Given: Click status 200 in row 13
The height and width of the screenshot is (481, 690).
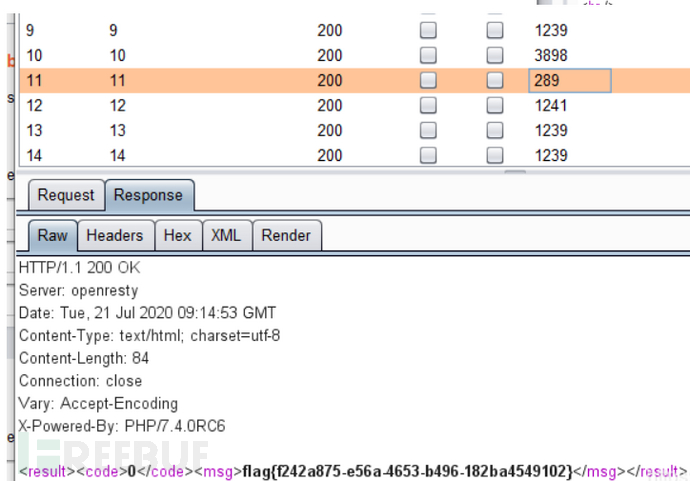Looking at the screenshot, I should click(x=330, y=131).
